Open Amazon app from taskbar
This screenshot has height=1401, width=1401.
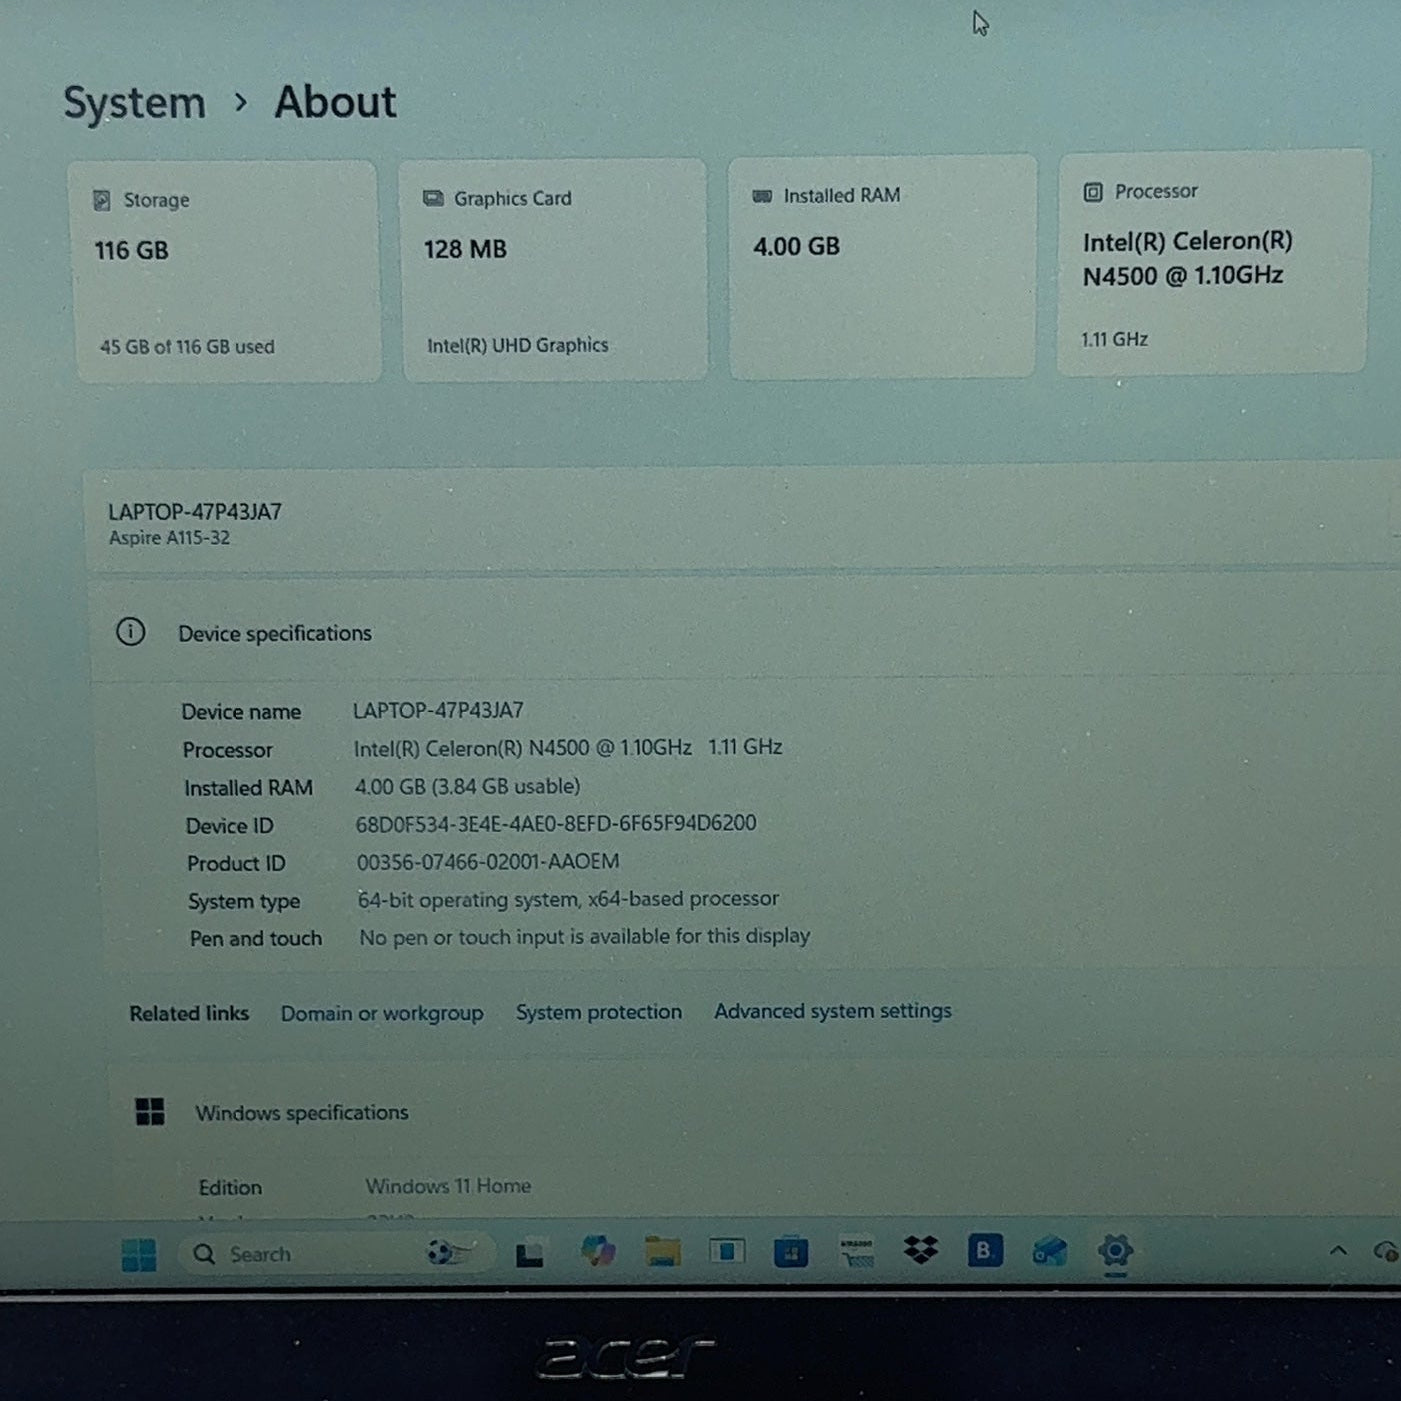tap(857, 1251)
